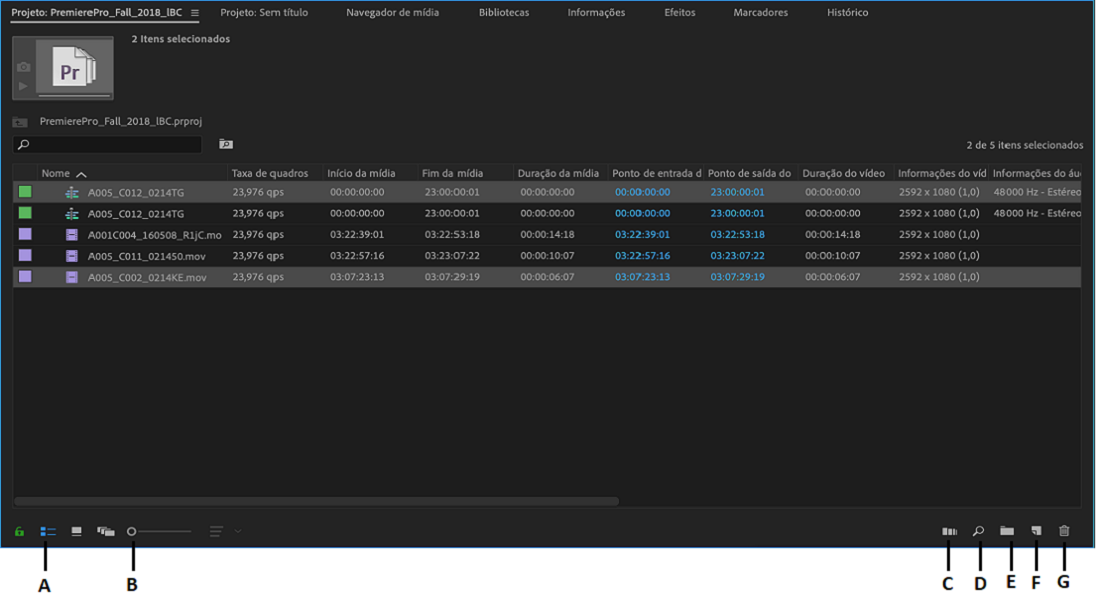Click Taxa de quadros column header
This screenshot has height=608, width=1098.
click(x=270, y=174)
